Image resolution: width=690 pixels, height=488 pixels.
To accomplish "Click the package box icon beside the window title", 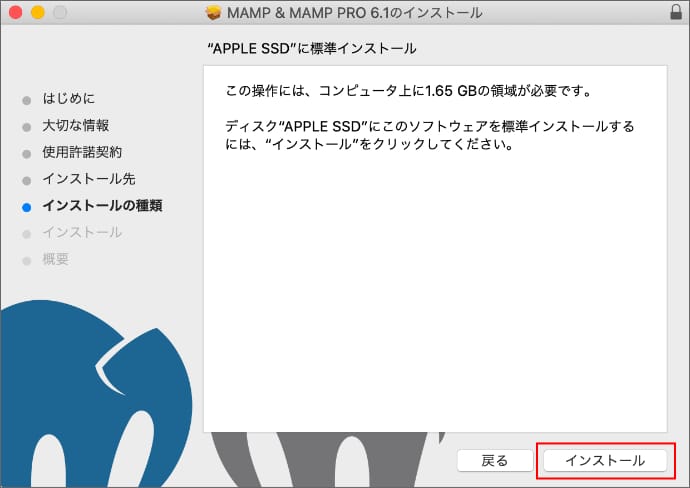I will [x=212, y=13].
